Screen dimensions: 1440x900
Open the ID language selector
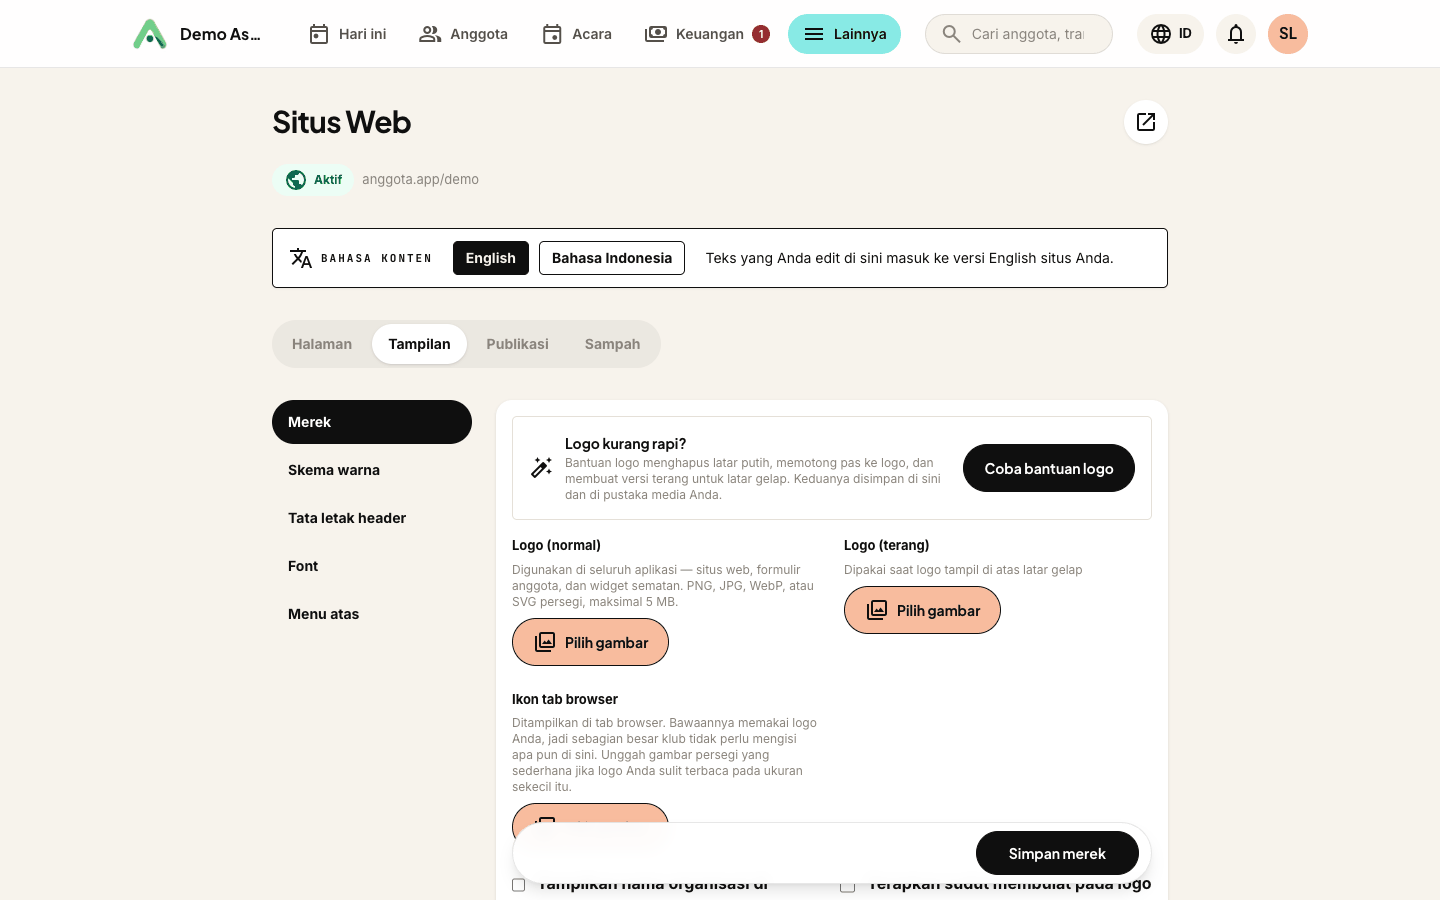(1170, 34)
